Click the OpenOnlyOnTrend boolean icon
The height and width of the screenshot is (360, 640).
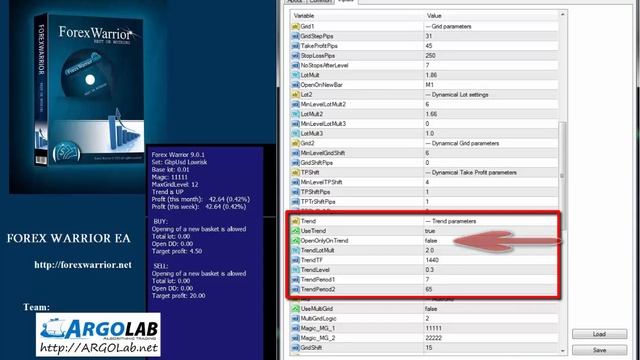[295, 241]
